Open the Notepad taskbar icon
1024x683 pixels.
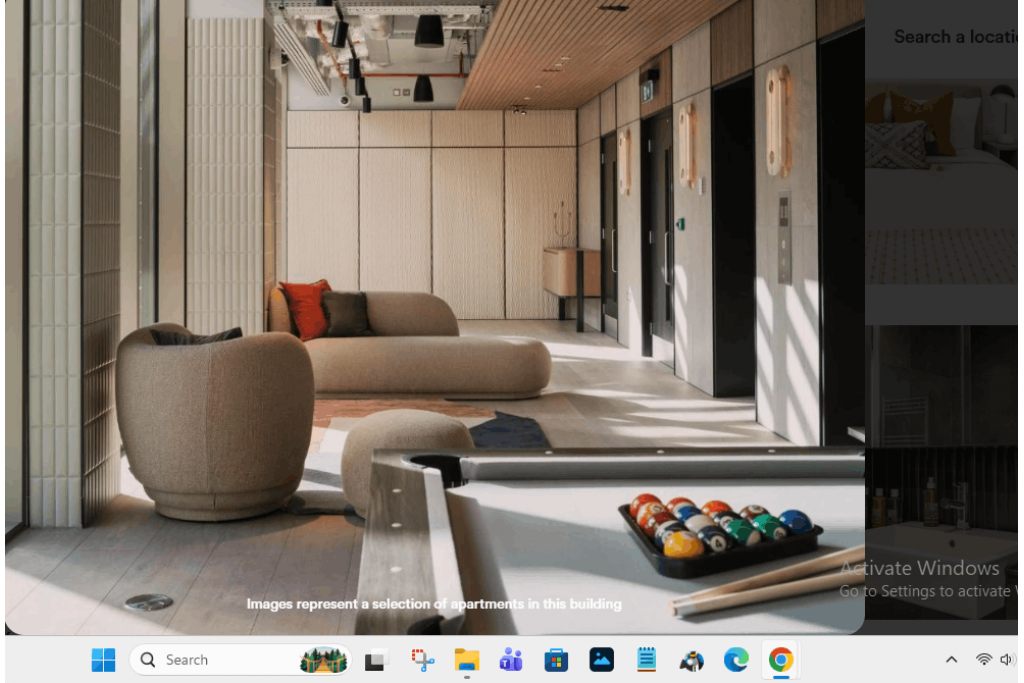point(646,660)
